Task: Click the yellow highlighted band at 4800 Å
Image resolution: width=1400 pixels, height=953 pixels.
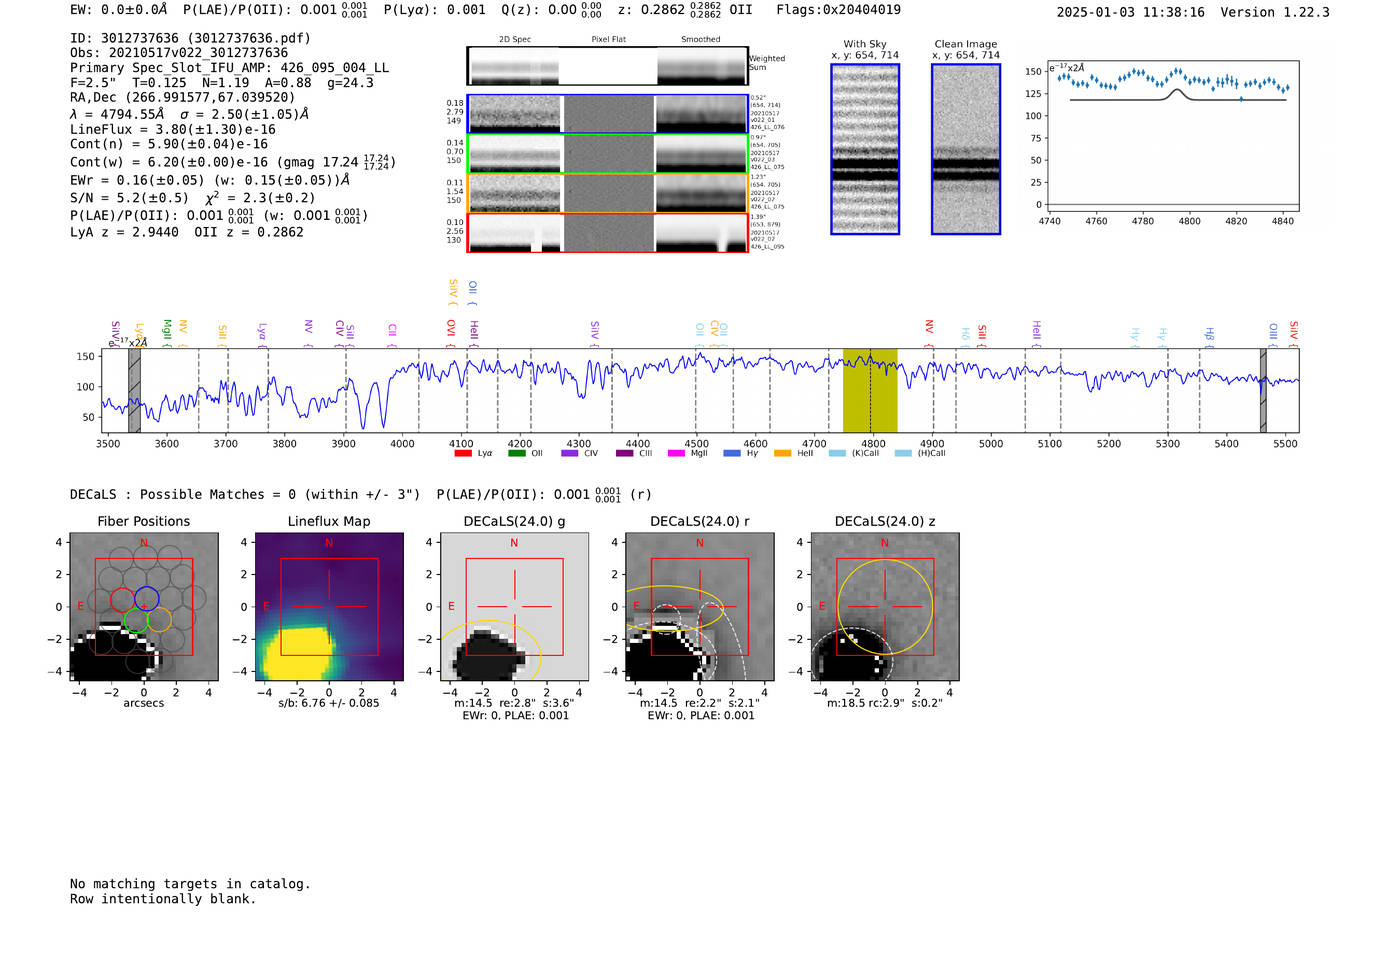Action: pyautogui.click(x=869, y=390)
